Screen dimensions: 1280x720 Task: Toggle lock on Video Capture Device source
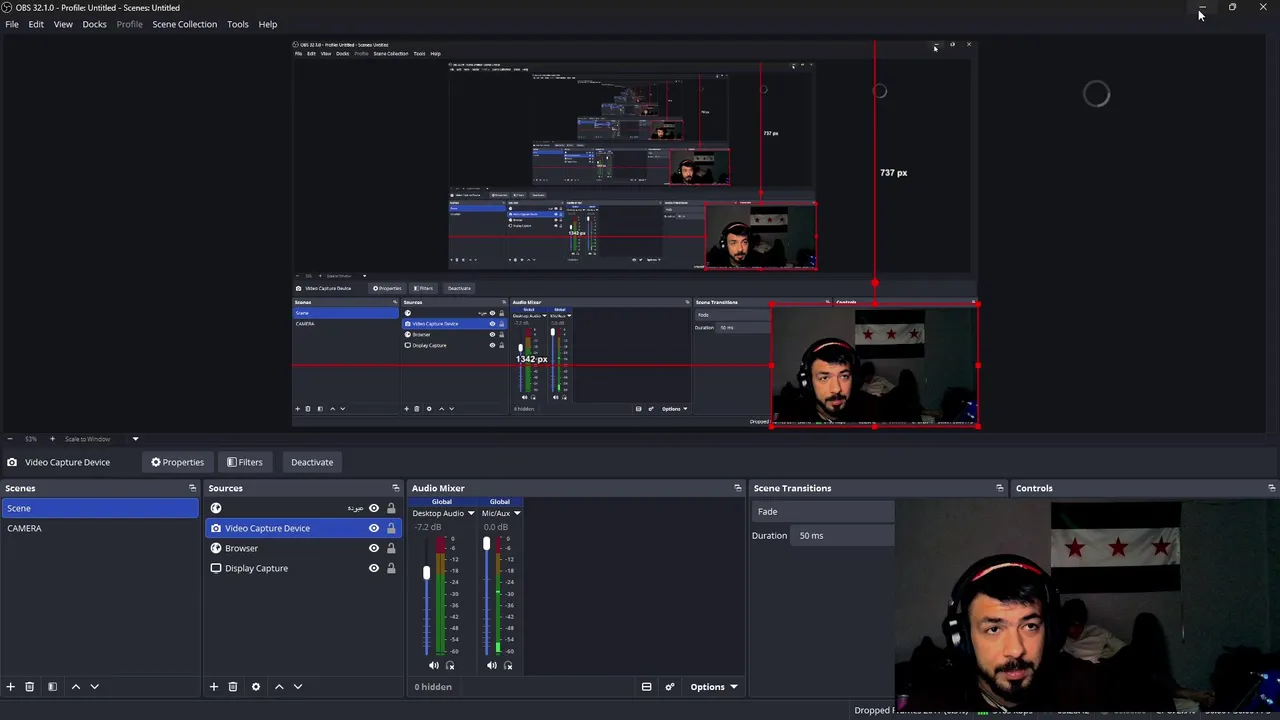pos(391,528)
